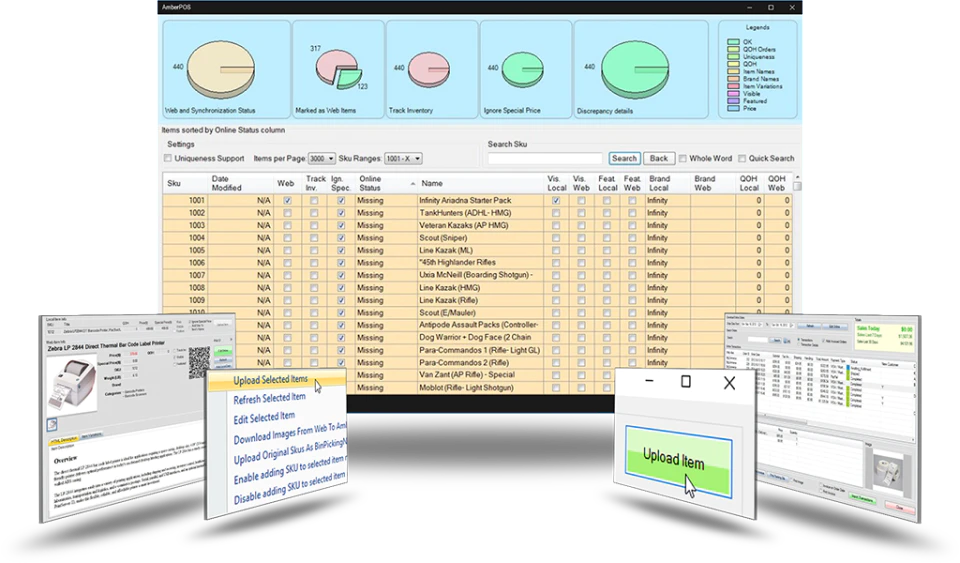Click the Search button
This screenshot has height=563, width=960.
point(624,158)
